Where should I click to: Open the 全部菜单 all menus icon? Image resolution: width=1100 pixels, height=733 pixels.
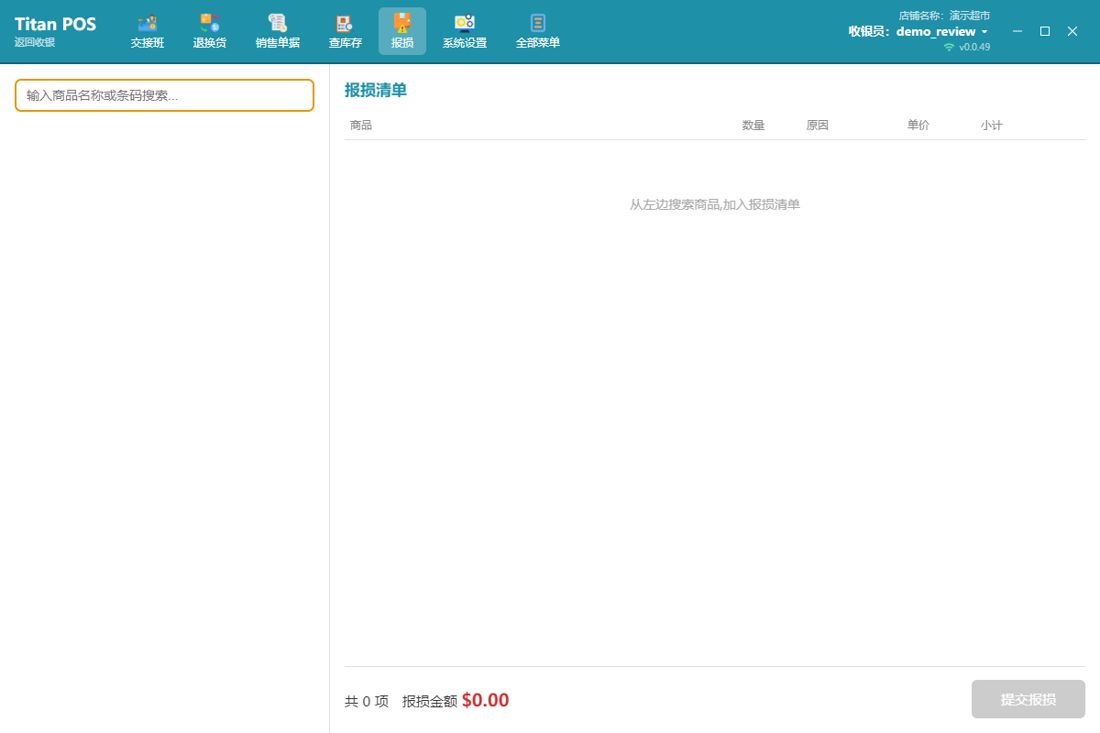point(537,31)
